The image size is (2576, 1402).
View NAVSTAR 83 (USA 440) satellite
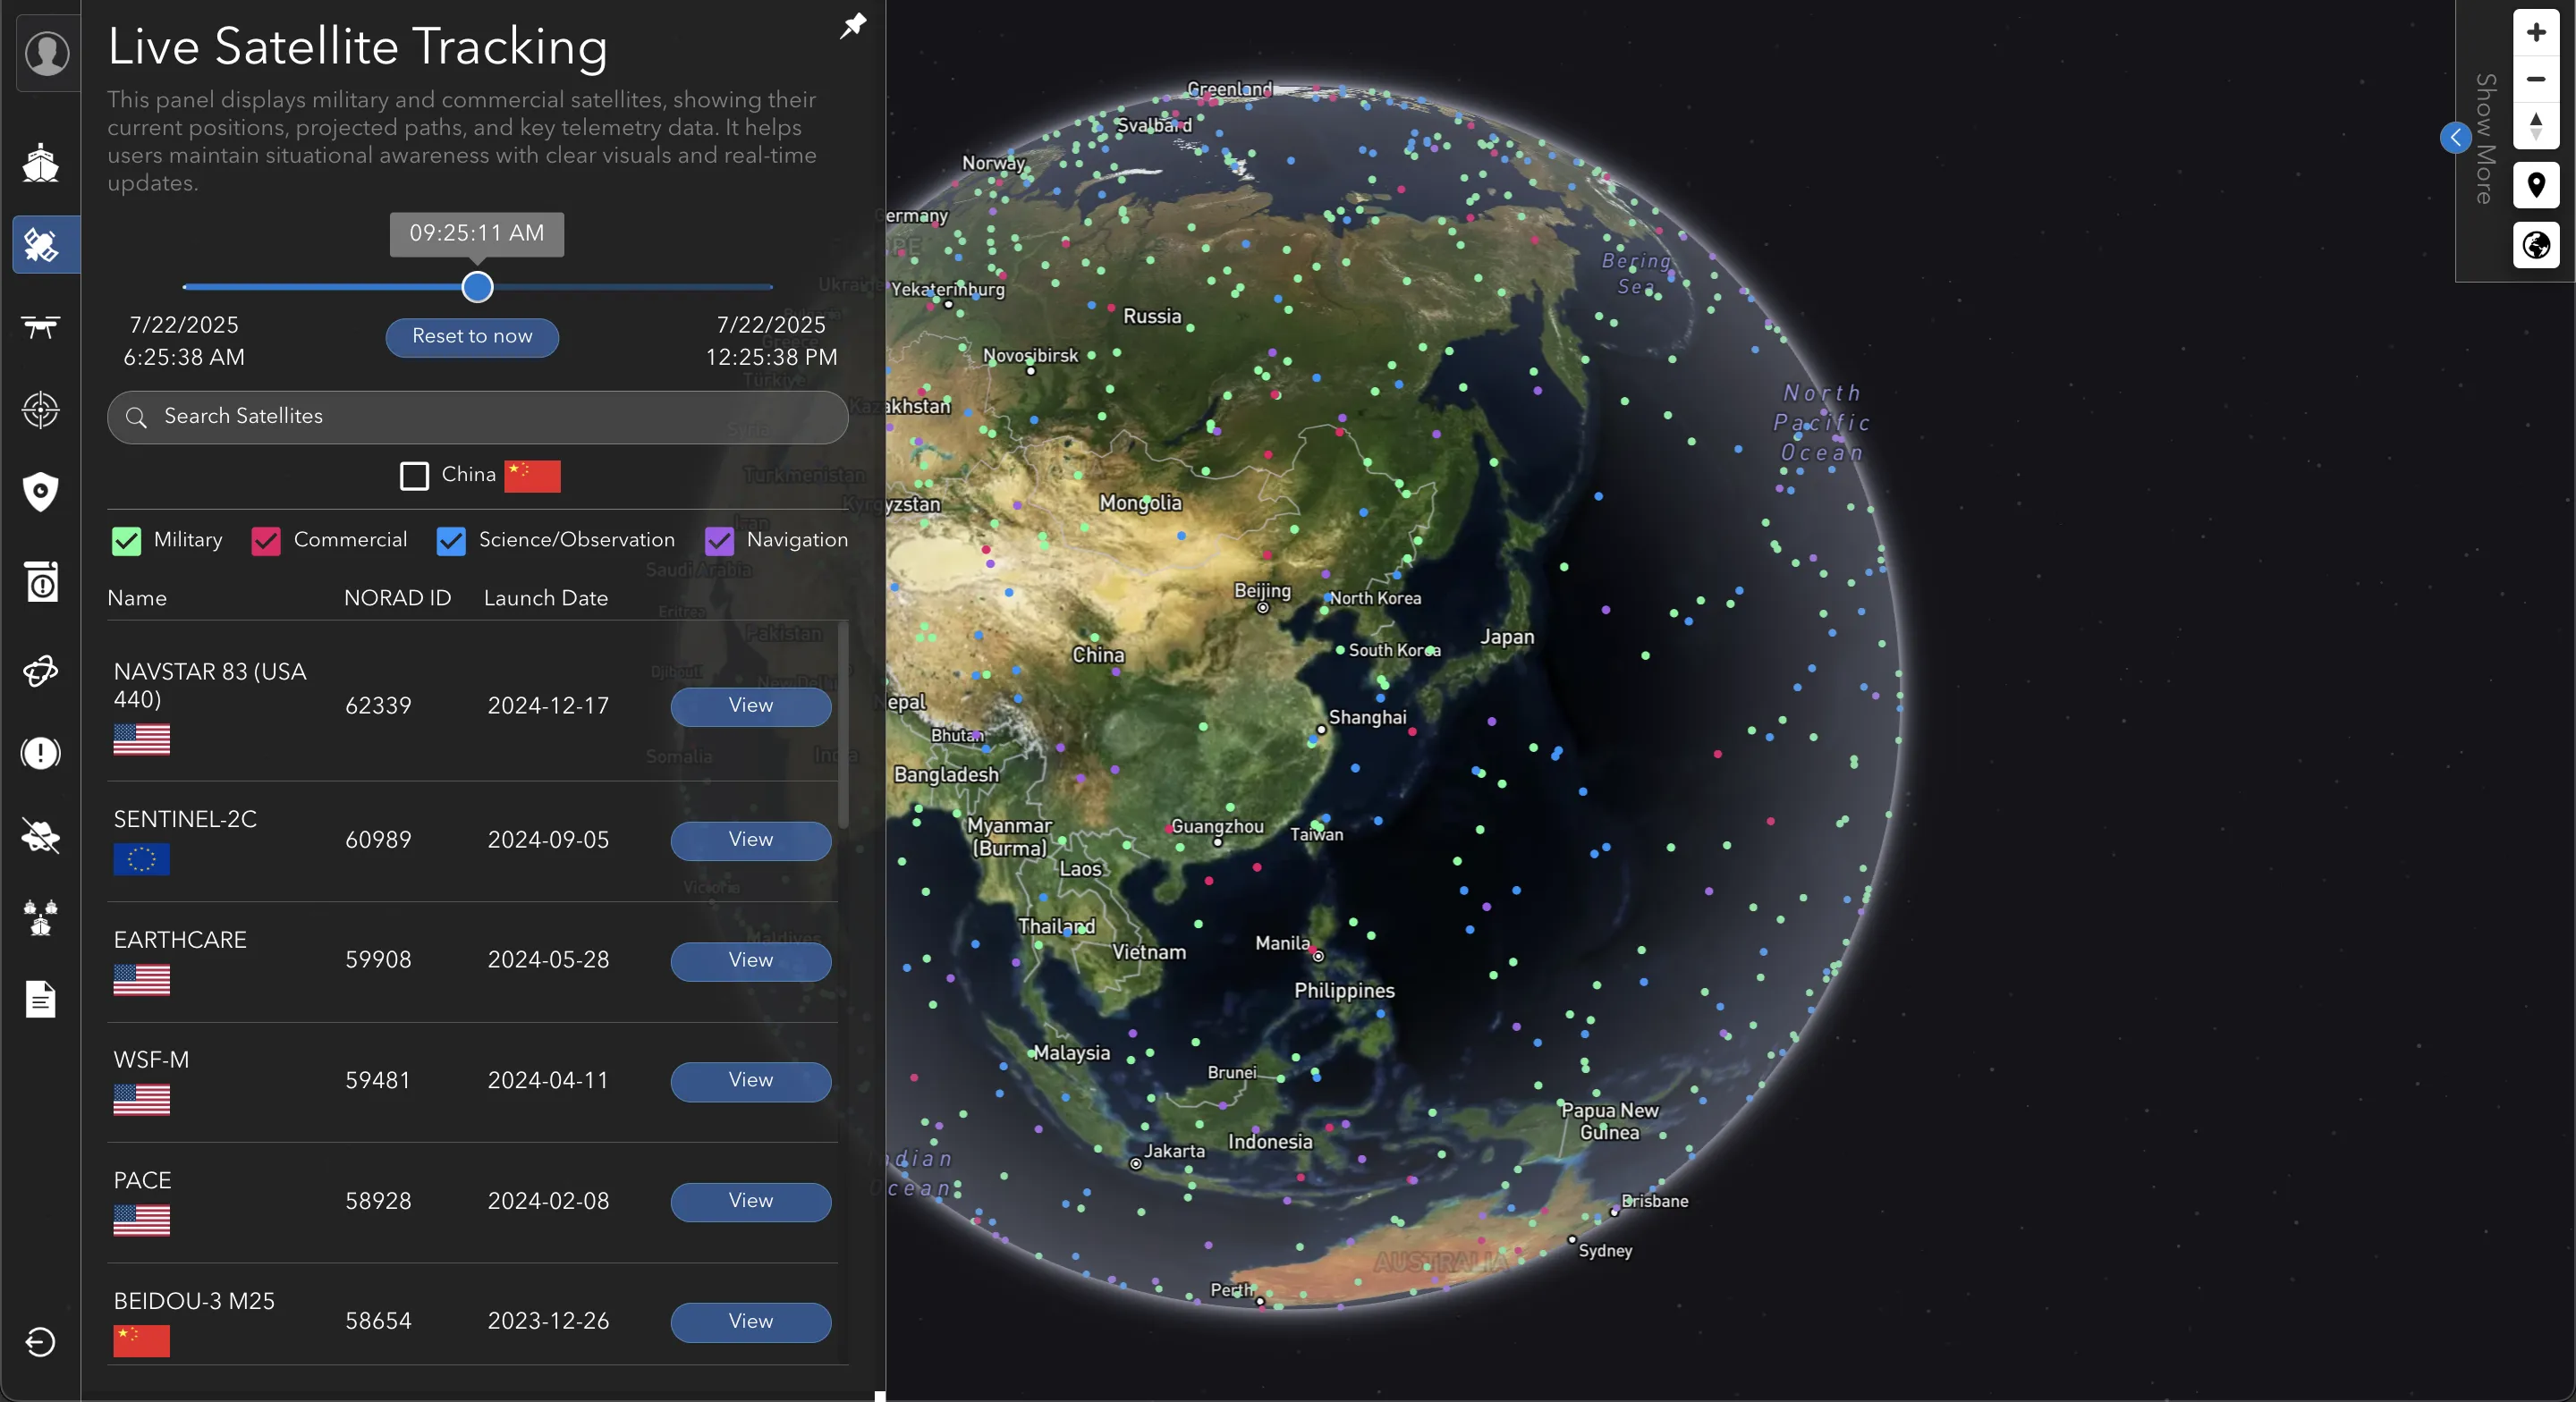[x=751, y=706]
